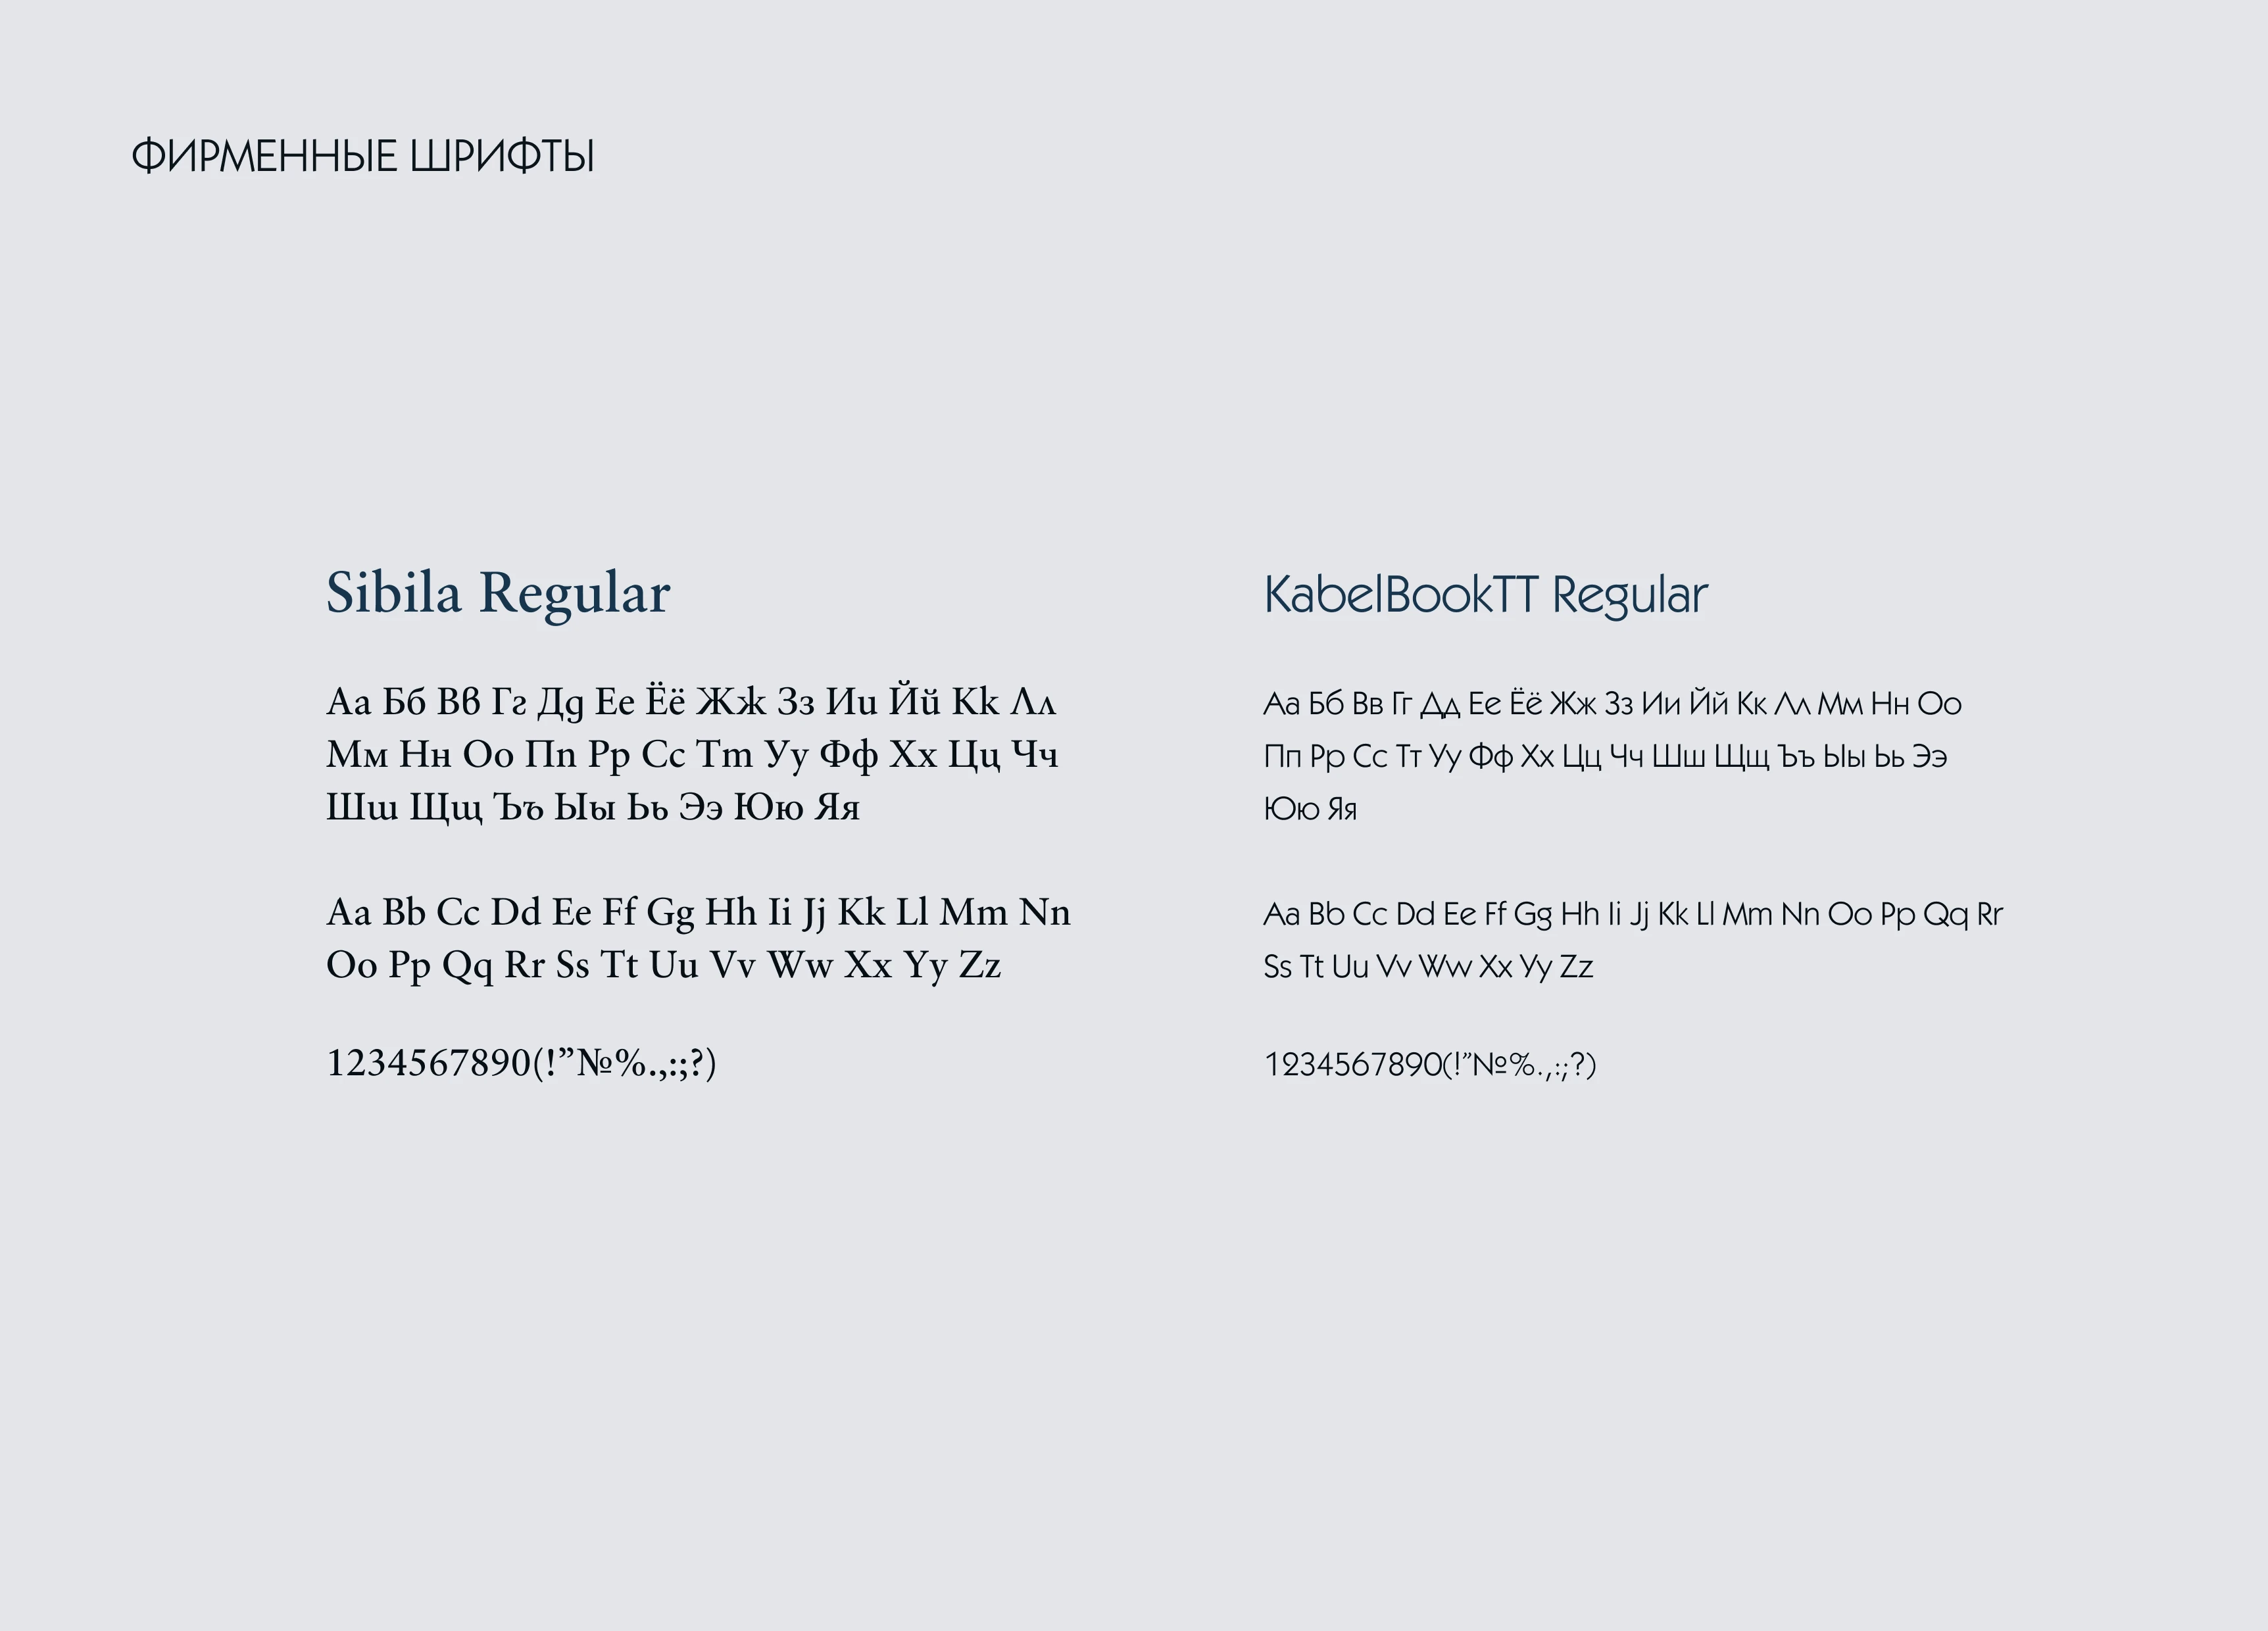Screen dimensions: 2268x1631
Task: Click 'Zz' ending the KabelBookTT Latin sample
Action: point(1576,967)
